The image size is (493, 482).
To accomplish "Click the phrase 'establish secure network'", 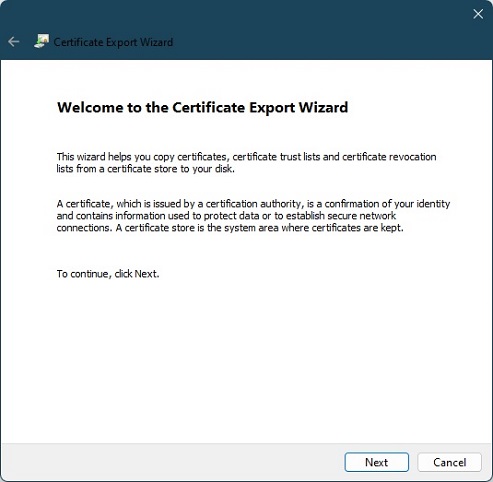I will click(x=341, y=216).
